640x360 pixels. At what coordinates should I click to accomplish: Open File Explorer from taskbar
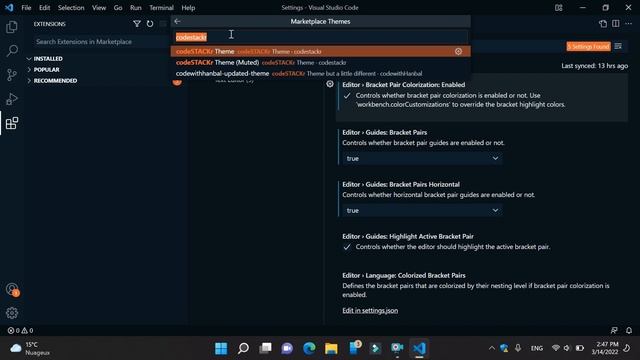pos(331,348)
